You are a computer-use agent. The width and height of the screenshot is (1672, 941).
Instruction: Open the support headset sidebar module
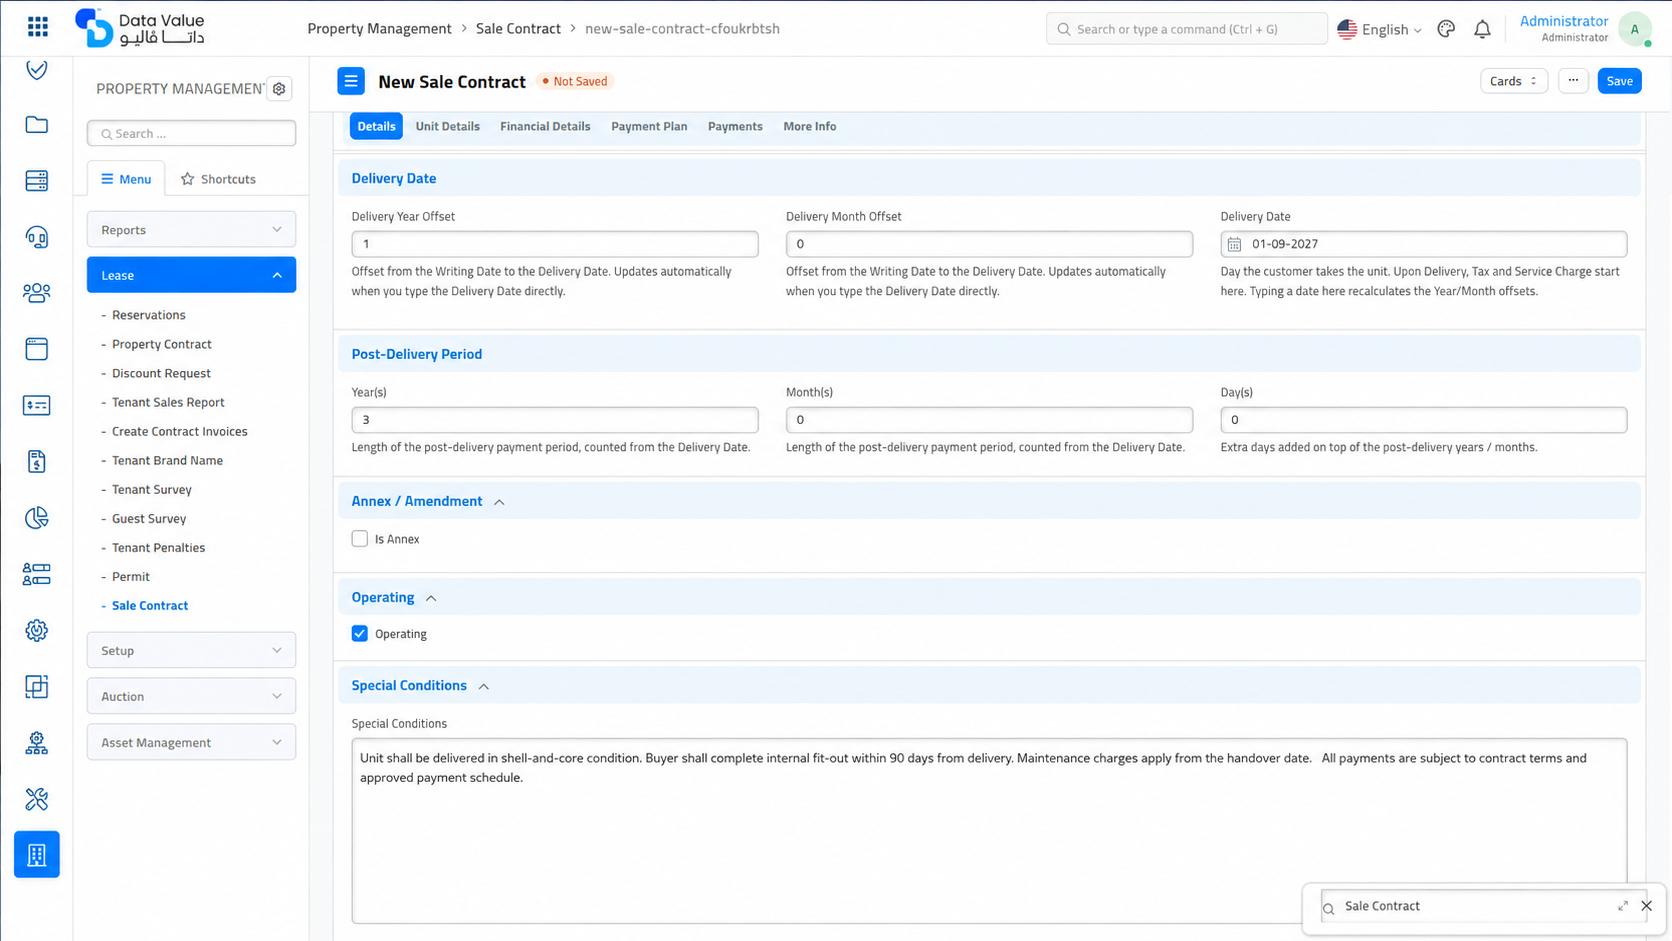37,237
